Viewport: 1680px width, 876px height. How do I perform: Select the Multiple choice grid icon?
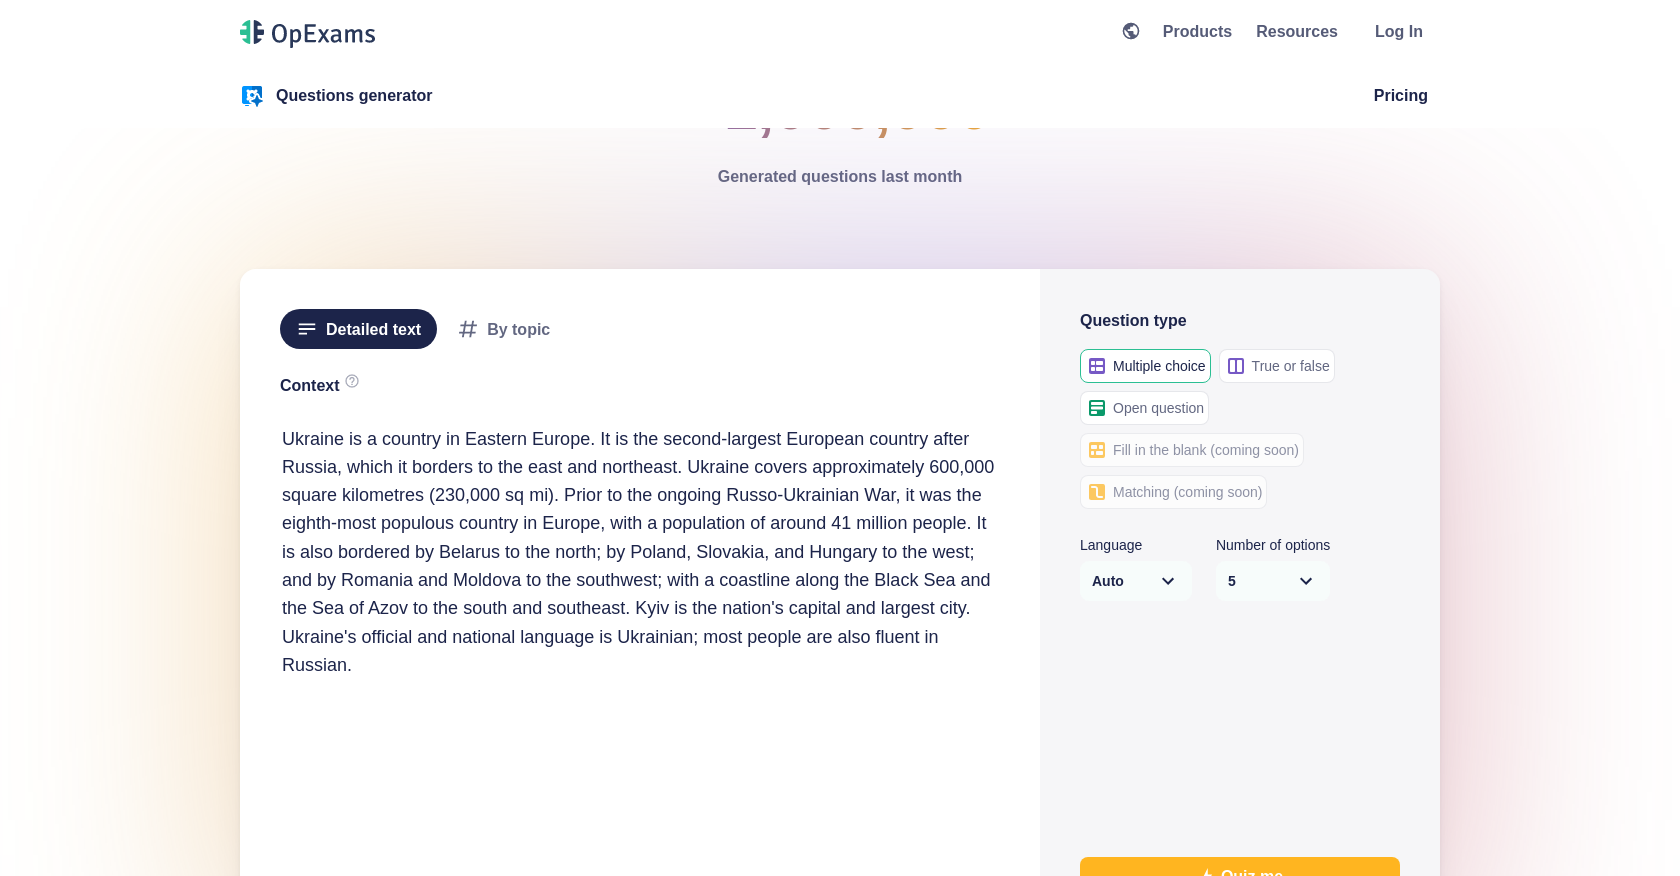click(1096, 366)
